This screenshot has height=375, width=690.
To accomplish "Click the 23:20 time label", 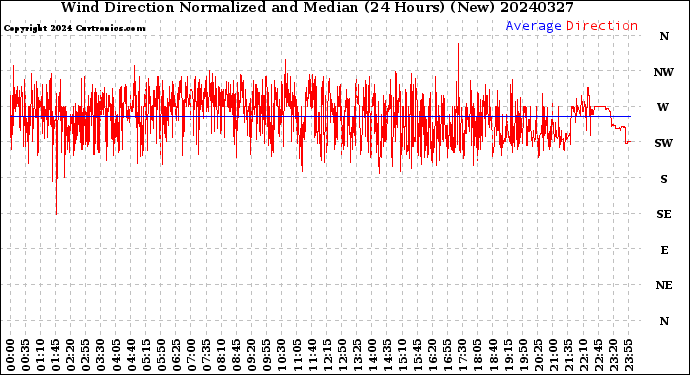I will pos(613,355).
